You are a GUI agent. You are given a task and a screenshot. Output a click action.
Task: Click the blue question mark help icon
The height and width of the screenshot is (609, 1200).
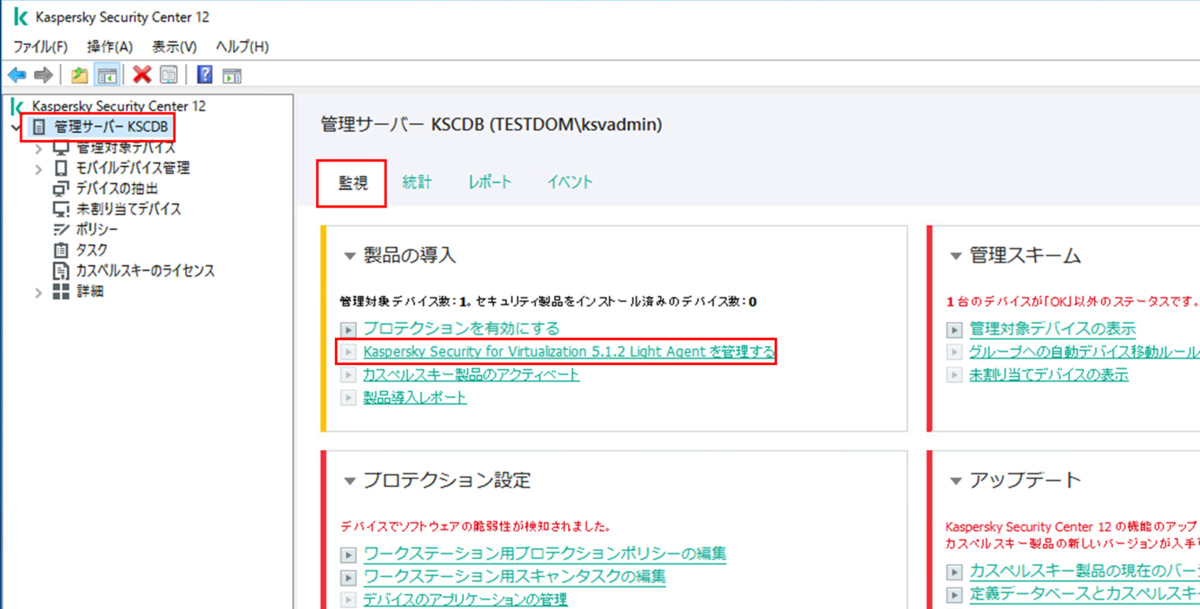pyautogui.click(x=205, y=75)
